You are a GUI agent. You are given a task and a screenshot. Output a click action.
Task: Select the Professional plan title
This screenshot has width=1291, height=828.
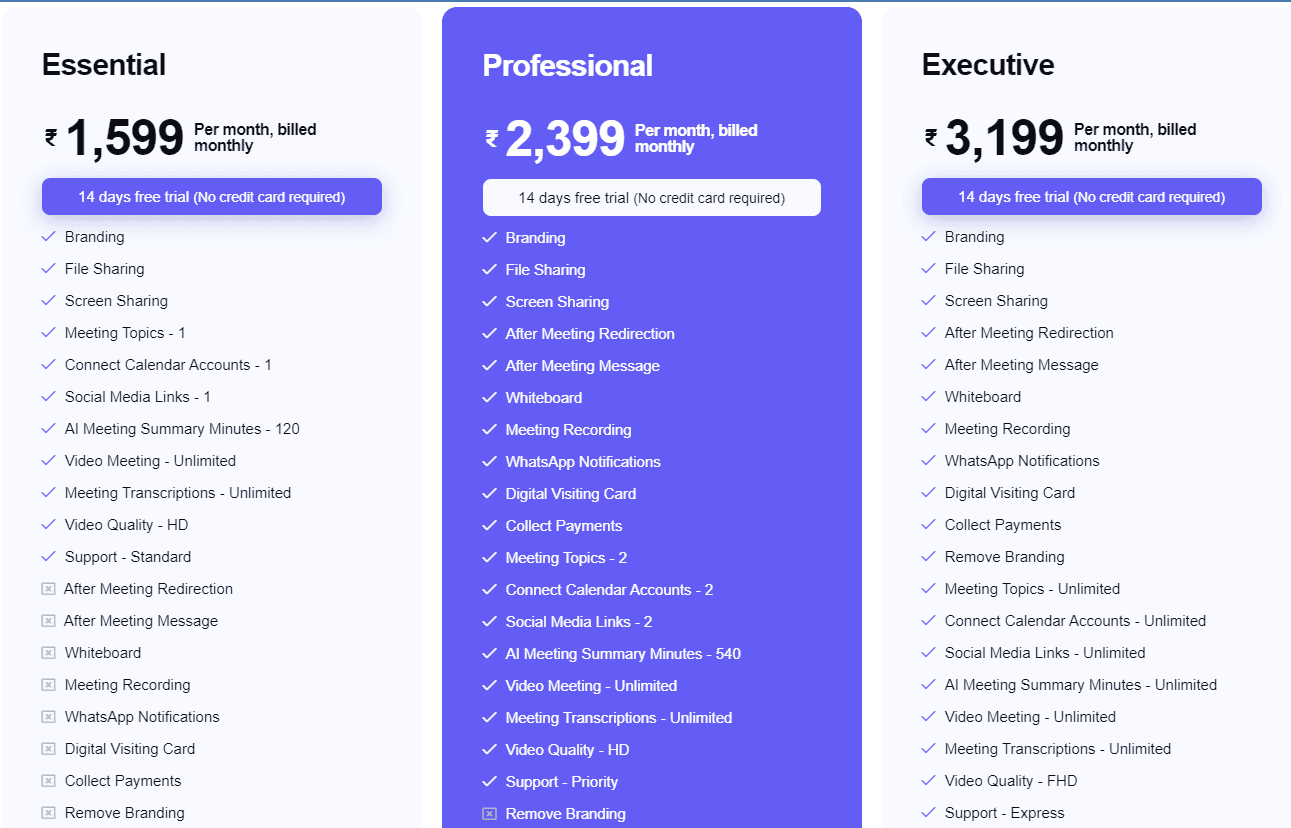click(567, 65)
